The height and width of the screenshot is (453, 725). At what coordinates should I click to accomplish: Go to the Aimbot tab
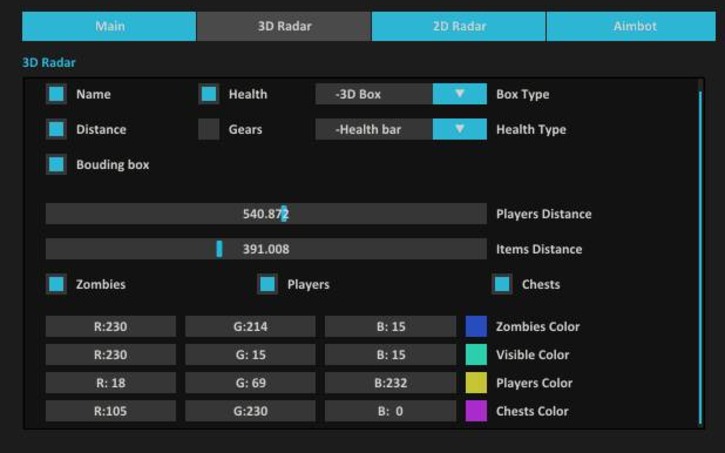click(x=631, y=26)
